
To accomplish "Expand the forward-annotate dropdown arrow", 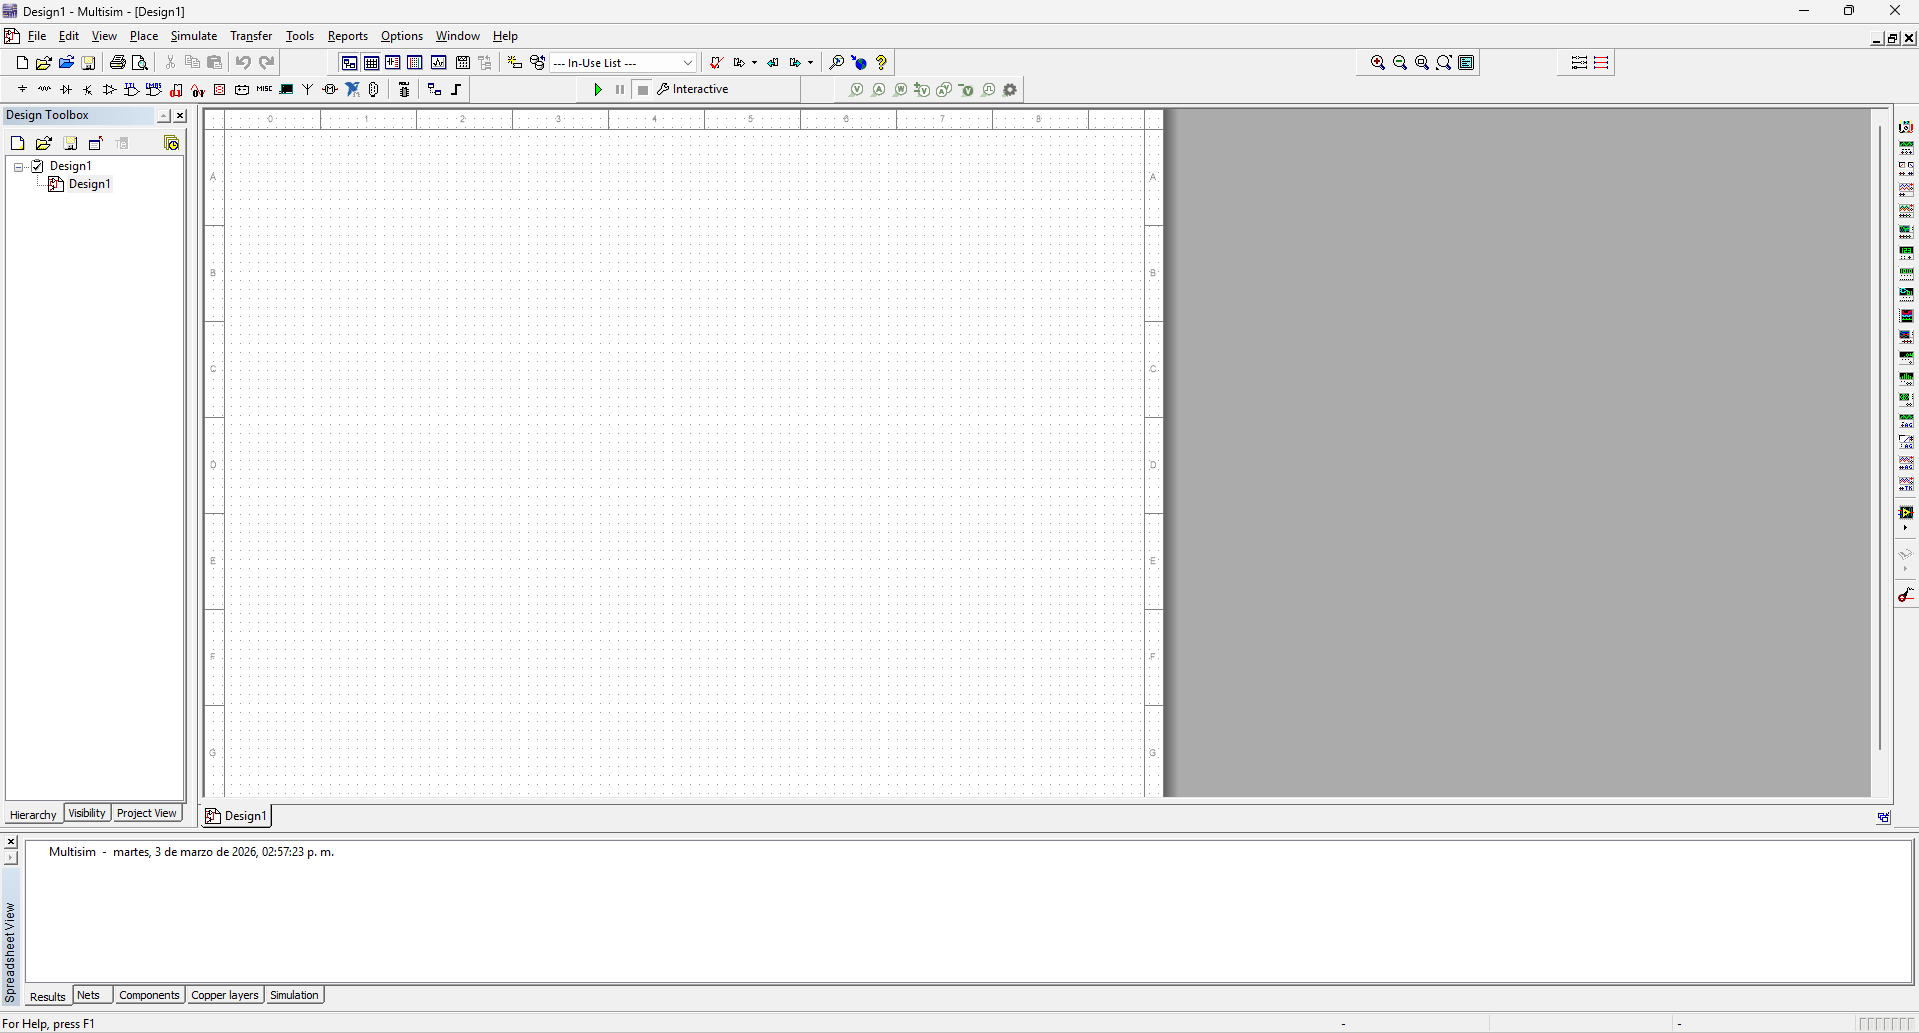I will pos(810,62).
